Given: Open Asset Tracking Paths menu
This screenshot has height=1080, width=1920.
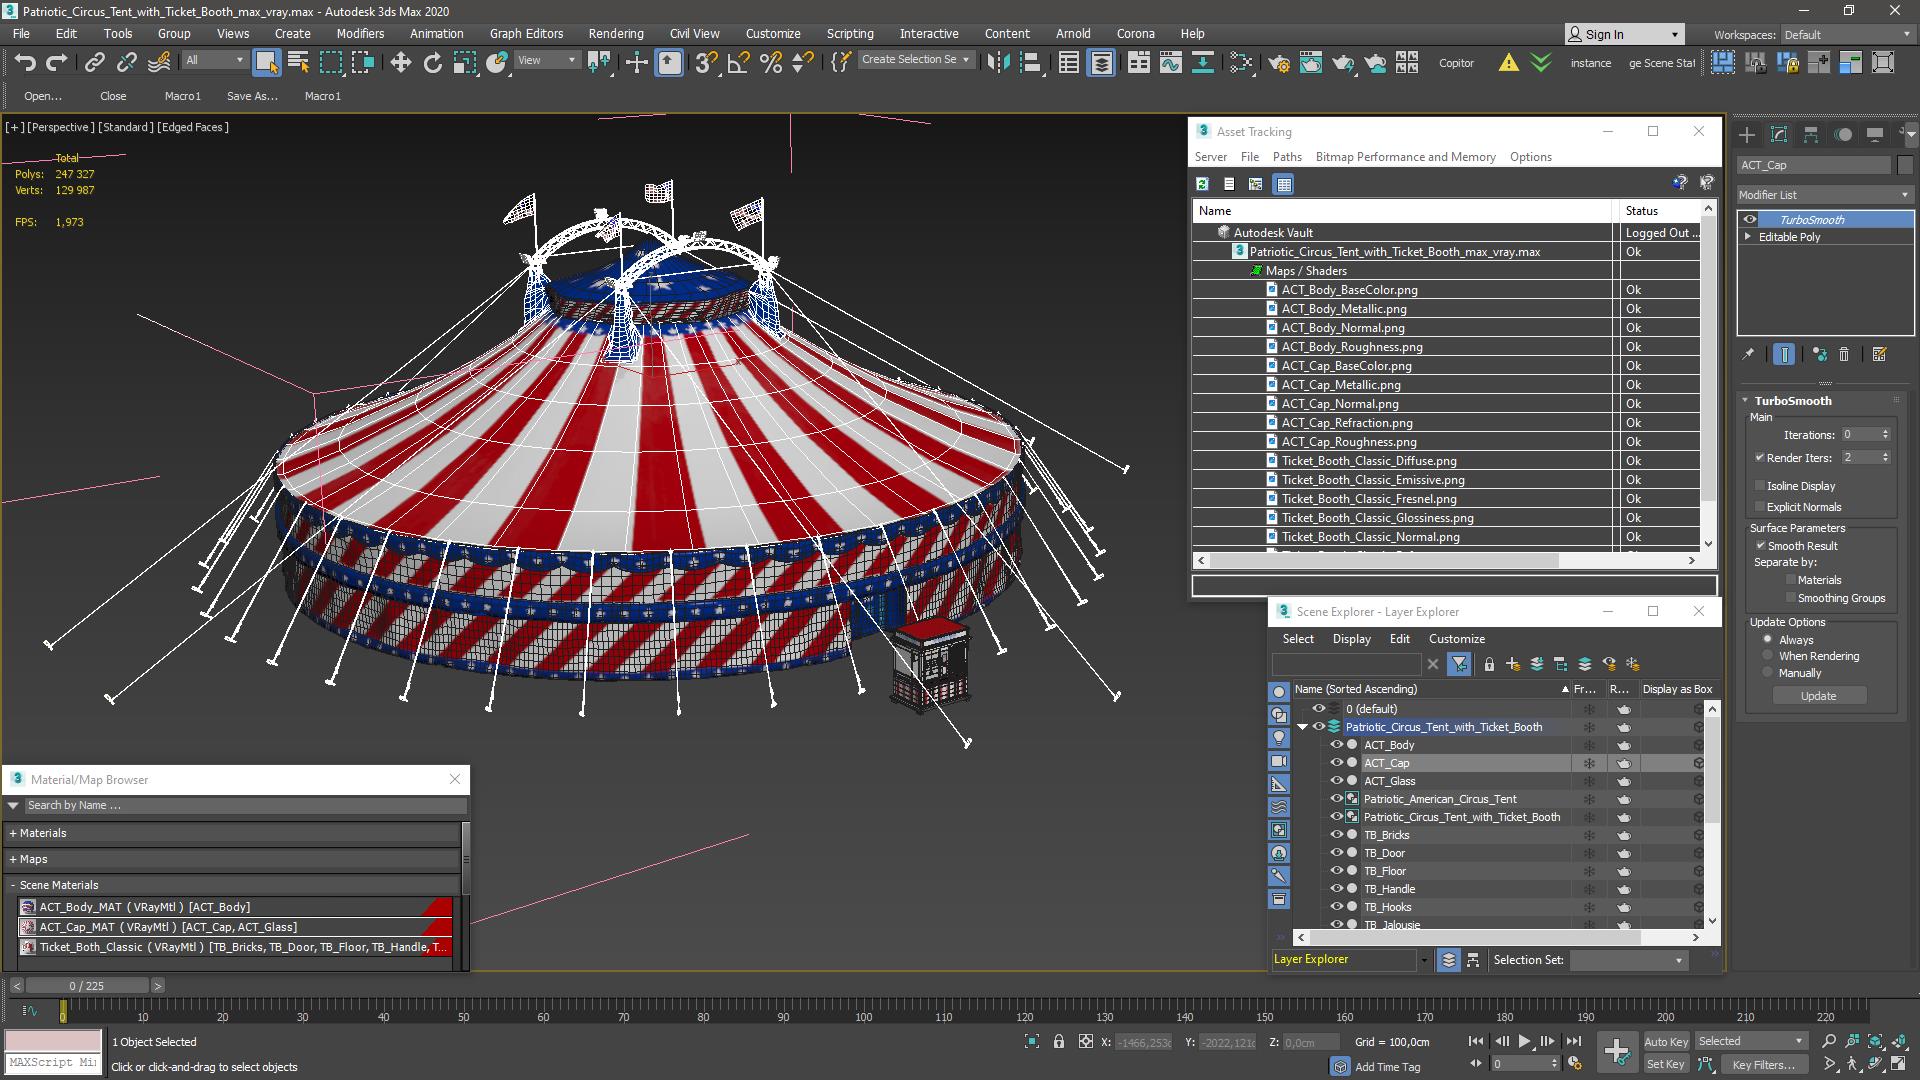Looking at the screenshot, I should click(1287, 157).
